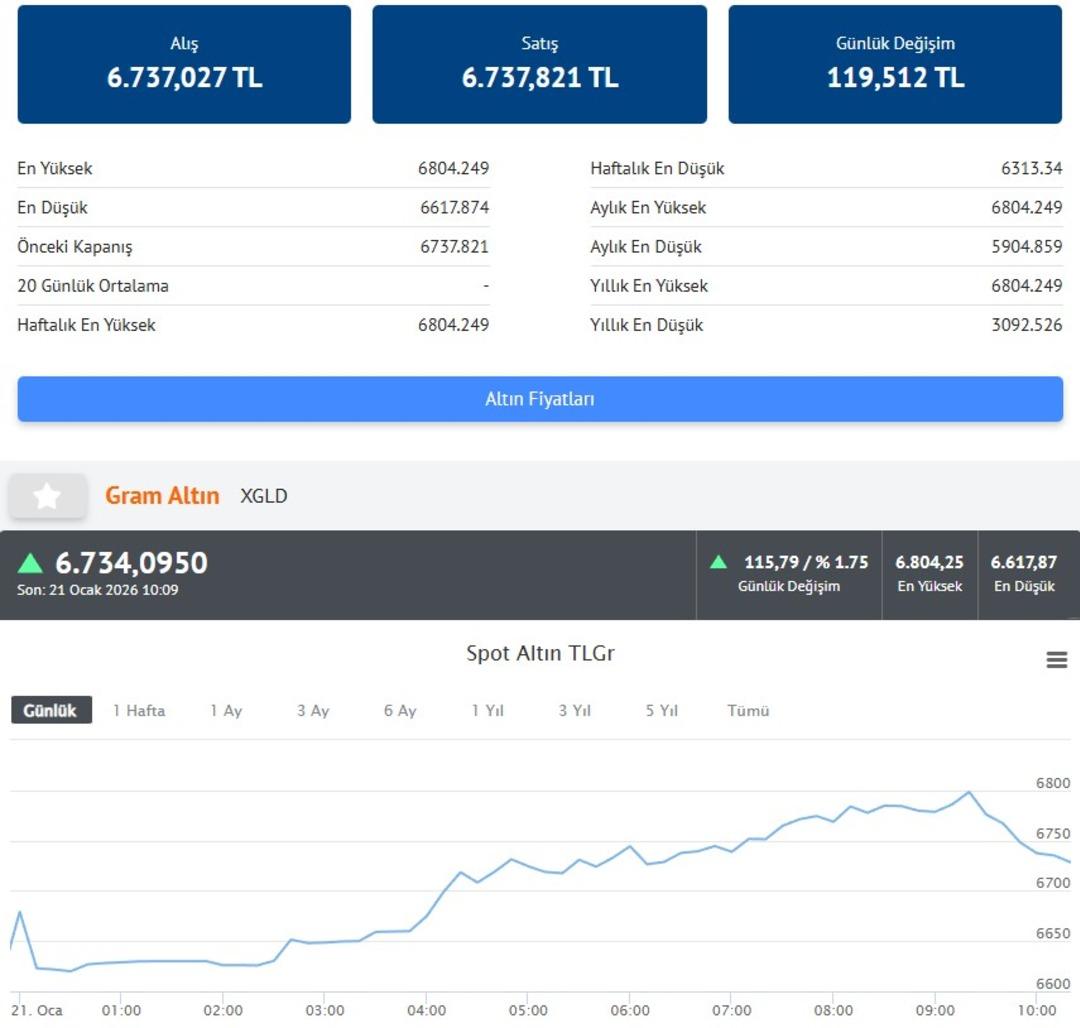
Task: Switch chart to 1 Ay
Action: [x=226, y=710]
